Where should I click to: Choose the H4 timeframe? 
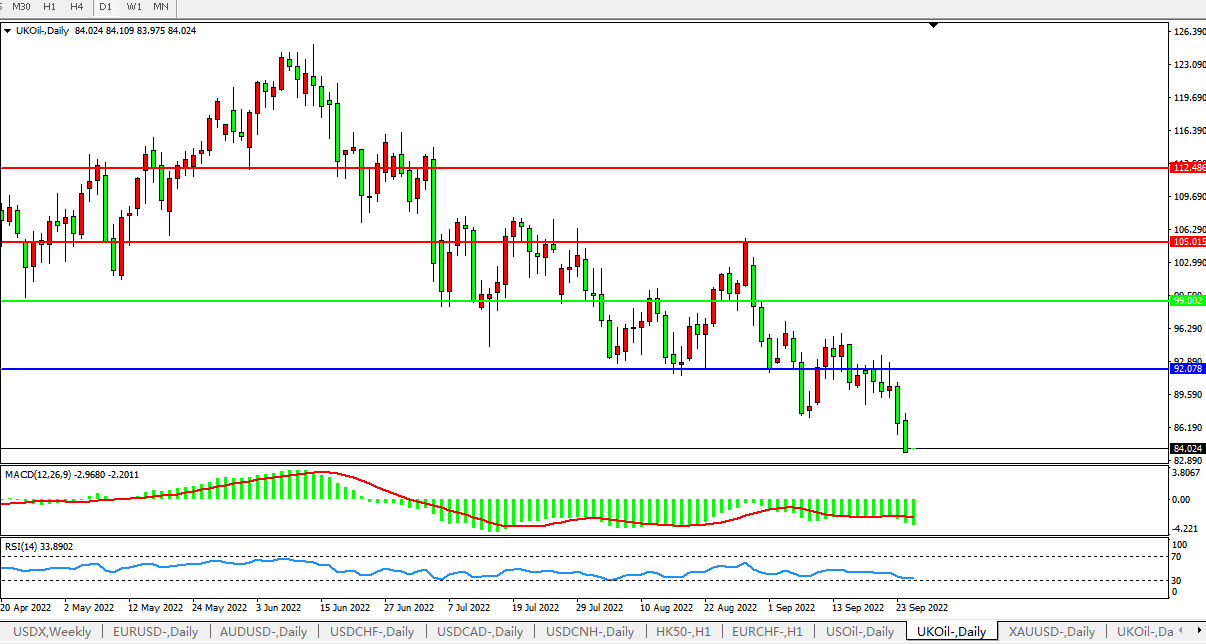(x=77, y=7)
